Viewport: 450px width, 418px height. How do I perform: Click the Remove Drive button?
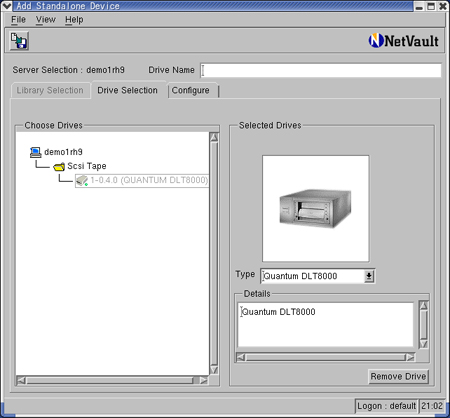(x=398, y=376)
